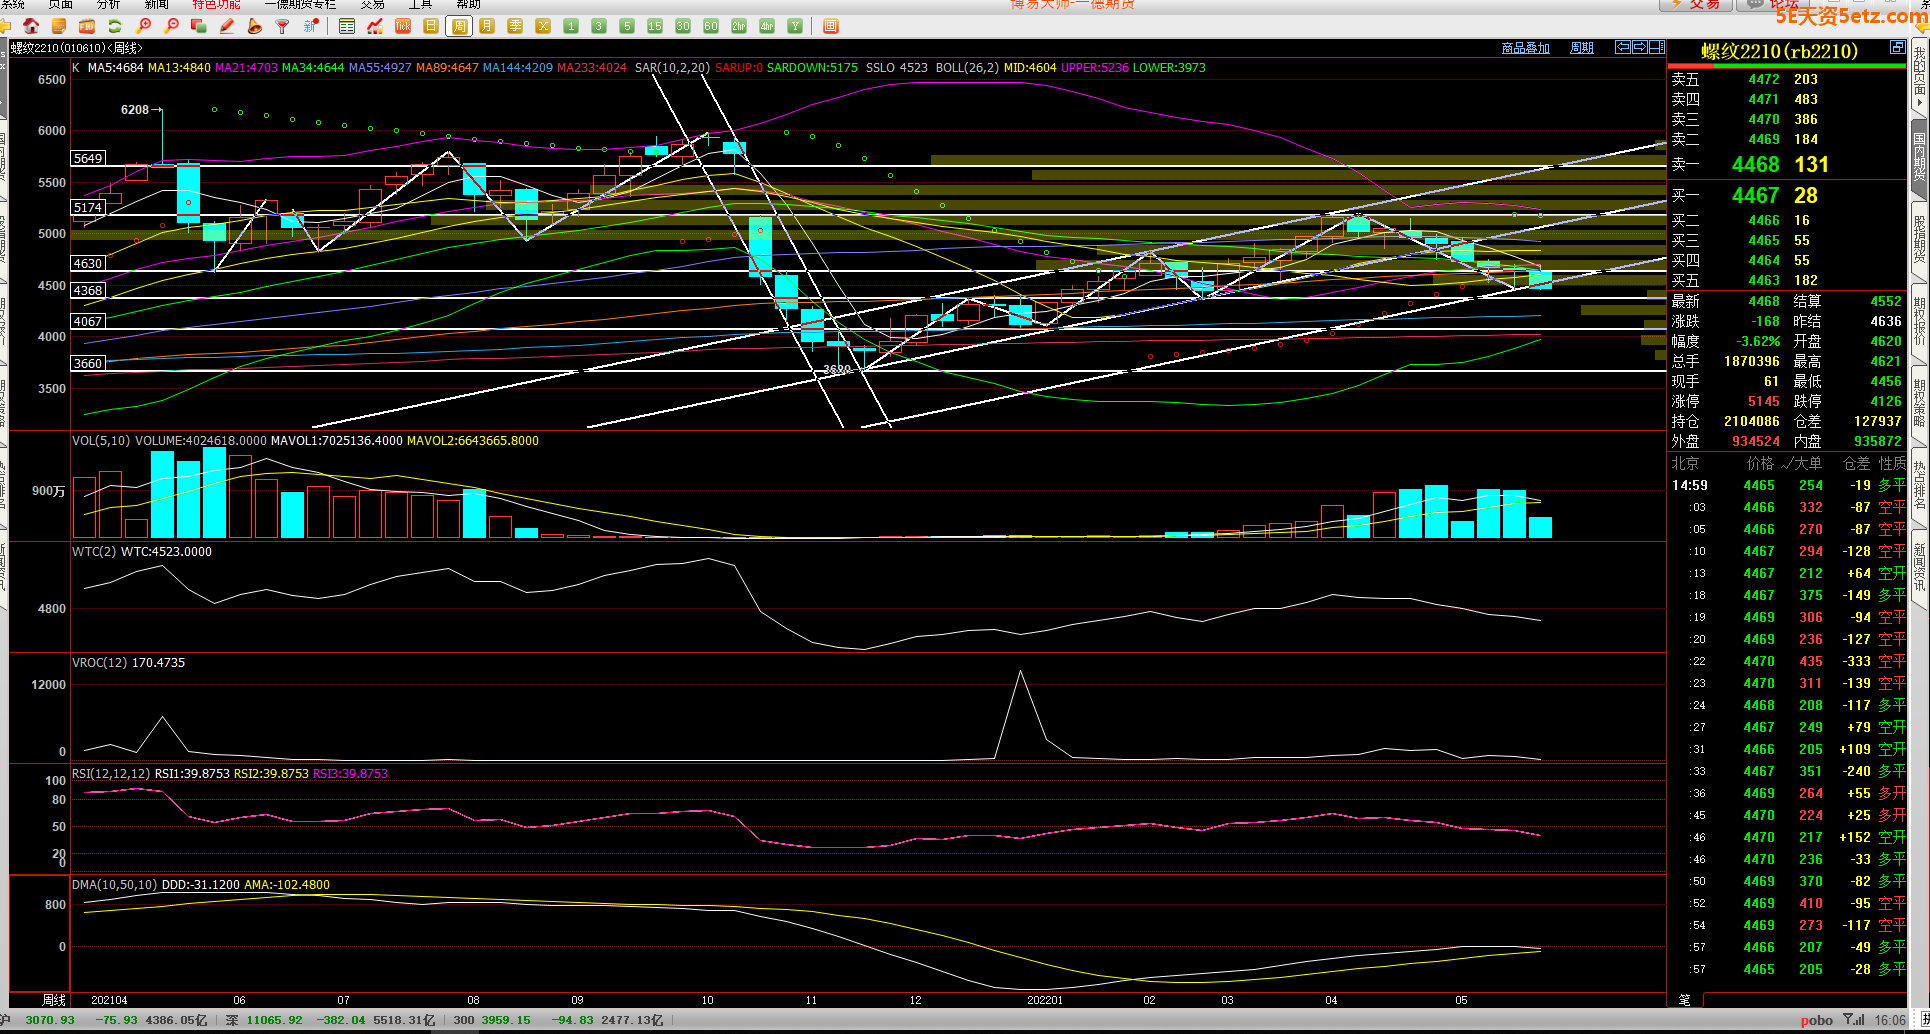
Task: Click the F10 fundamentals icon
Action: [x=87, y=26]
